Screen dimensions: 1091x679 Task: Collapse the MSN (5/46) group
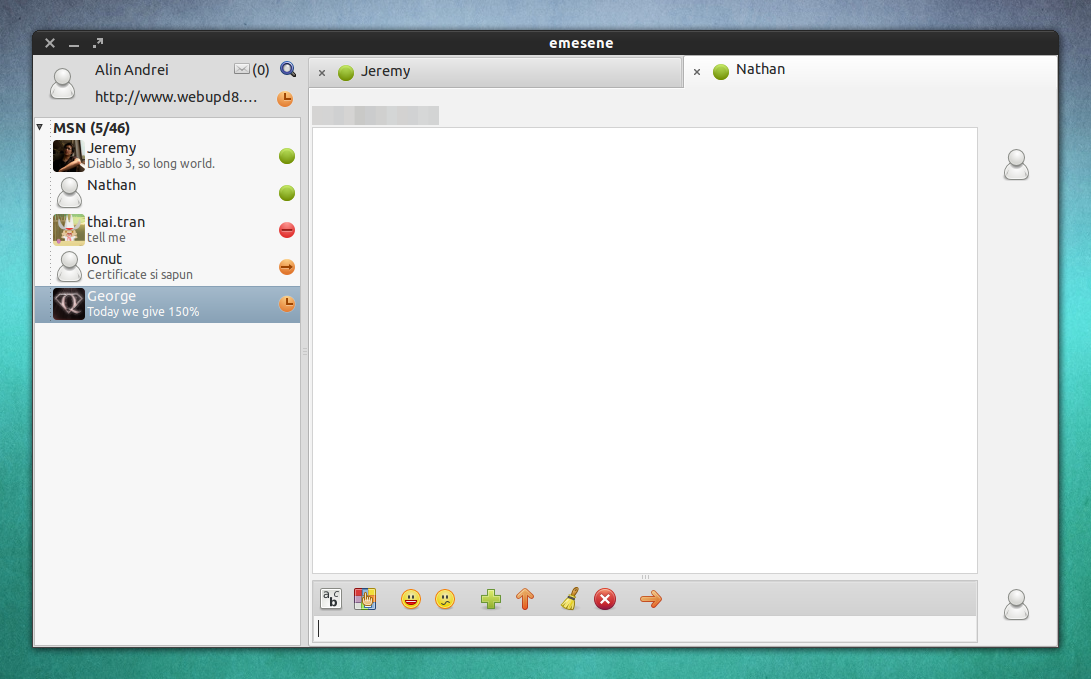[40, 127]
